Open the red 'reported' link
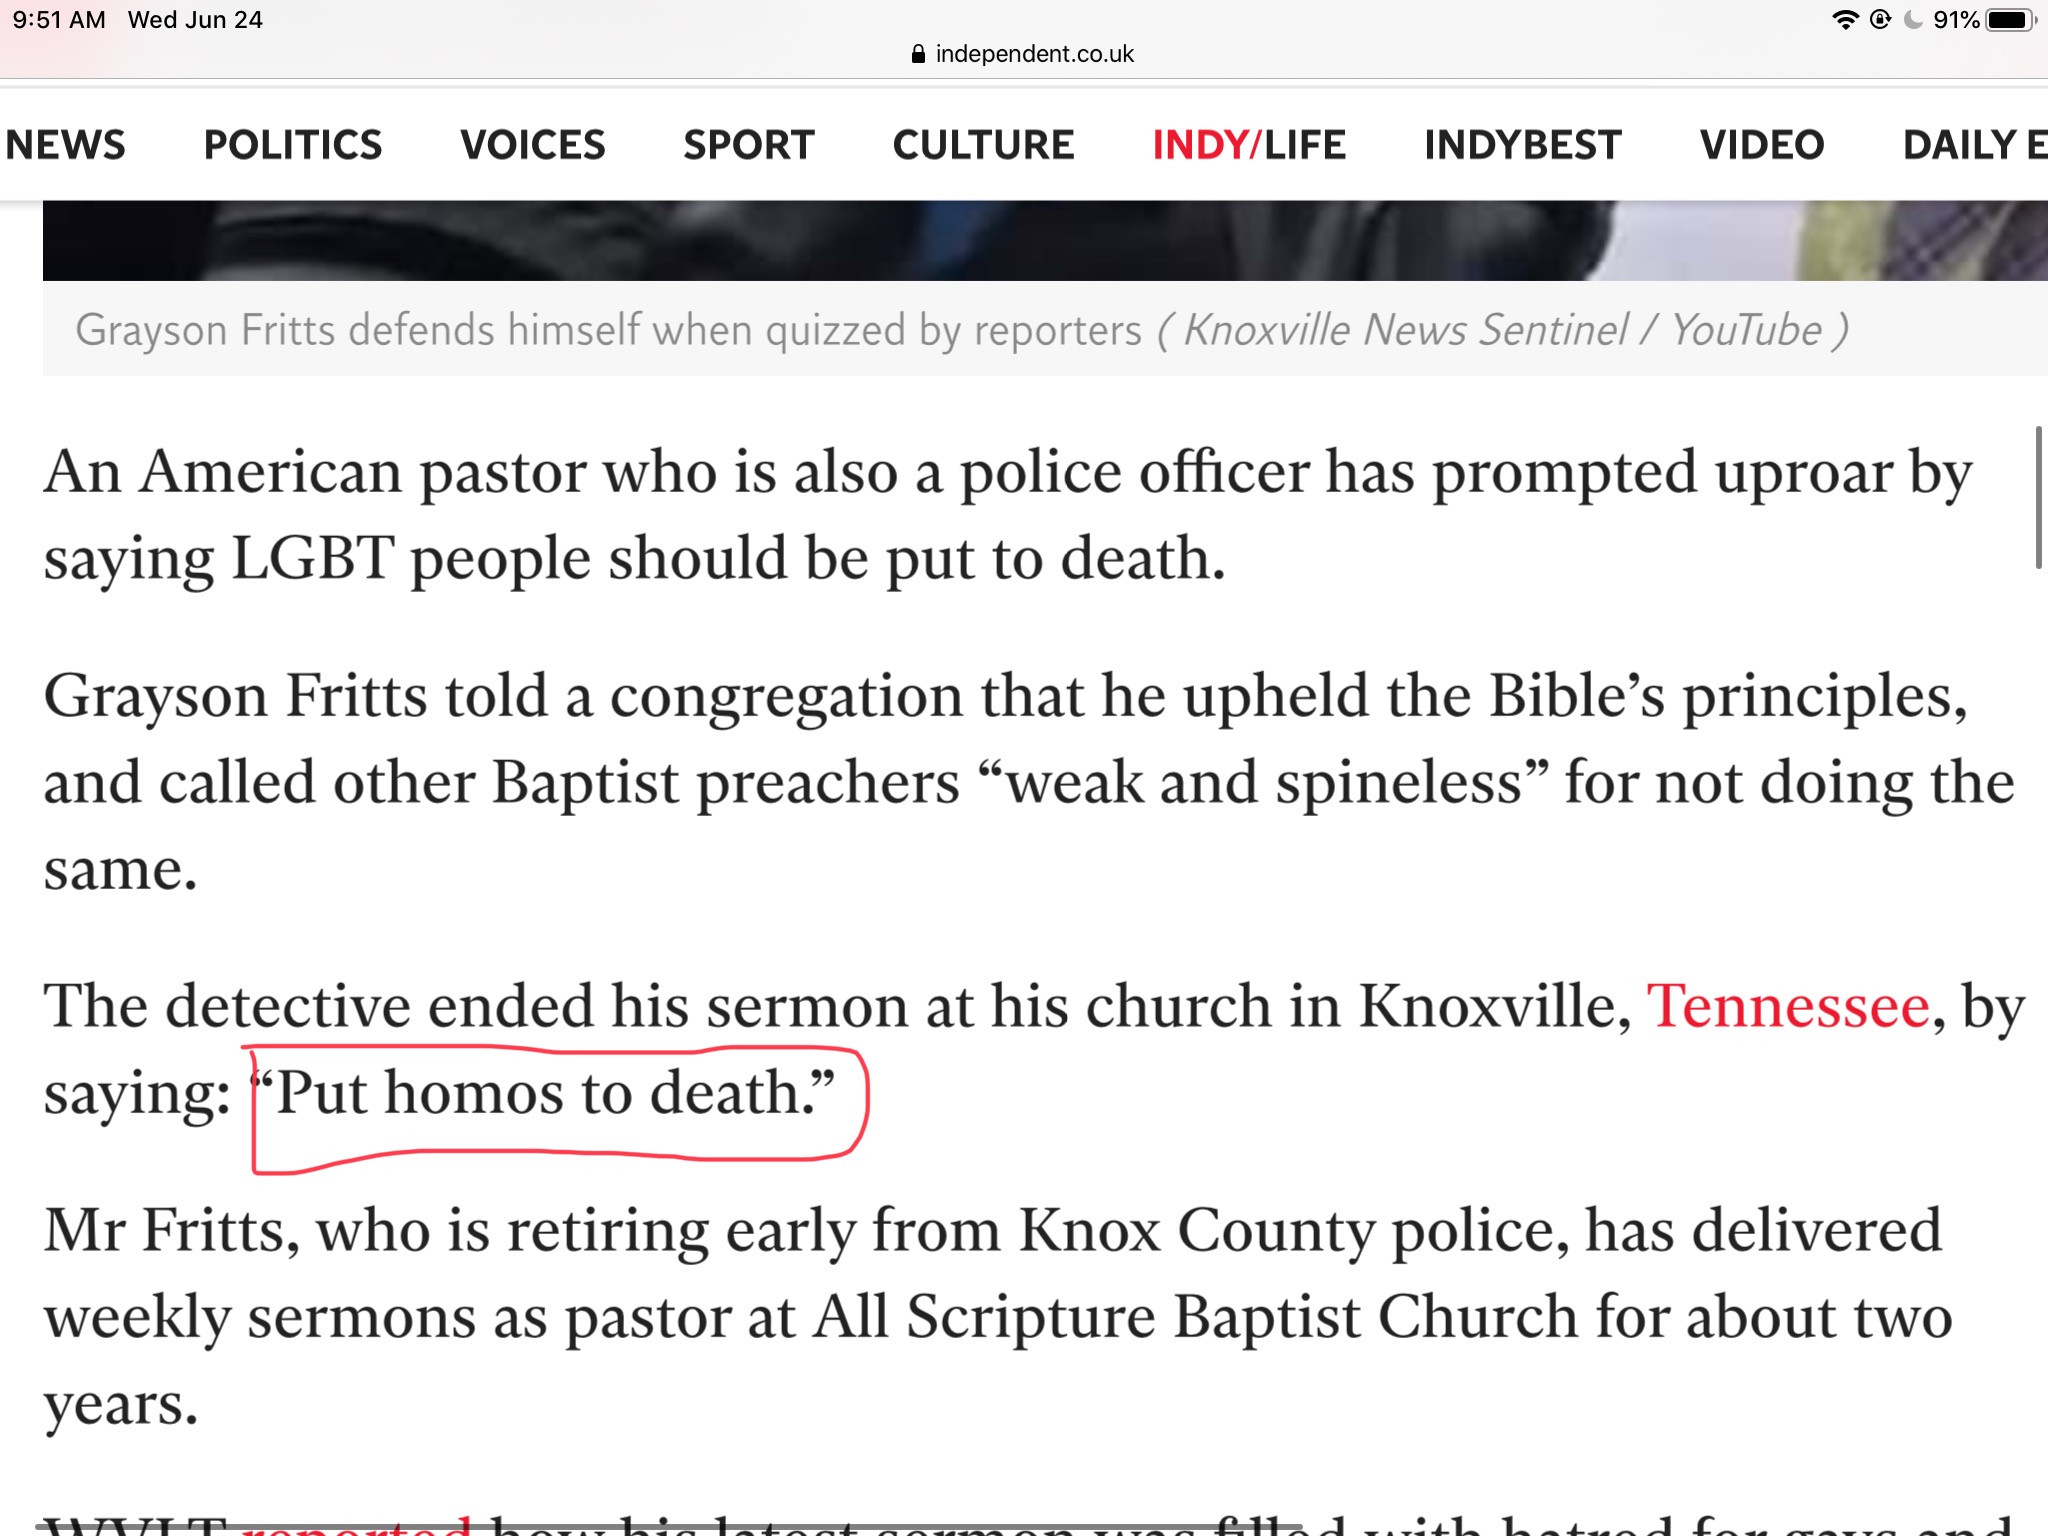The image size is (2048, 1536). [357, 1526]
